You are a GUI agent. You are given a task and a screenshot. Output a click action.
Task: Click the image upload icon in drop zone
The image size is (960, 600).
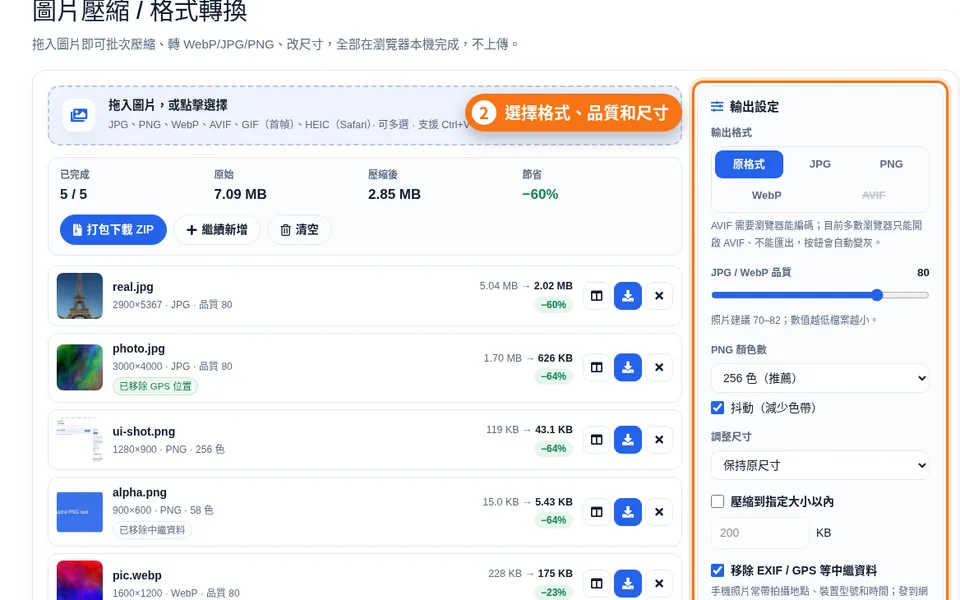coord(79,115)
